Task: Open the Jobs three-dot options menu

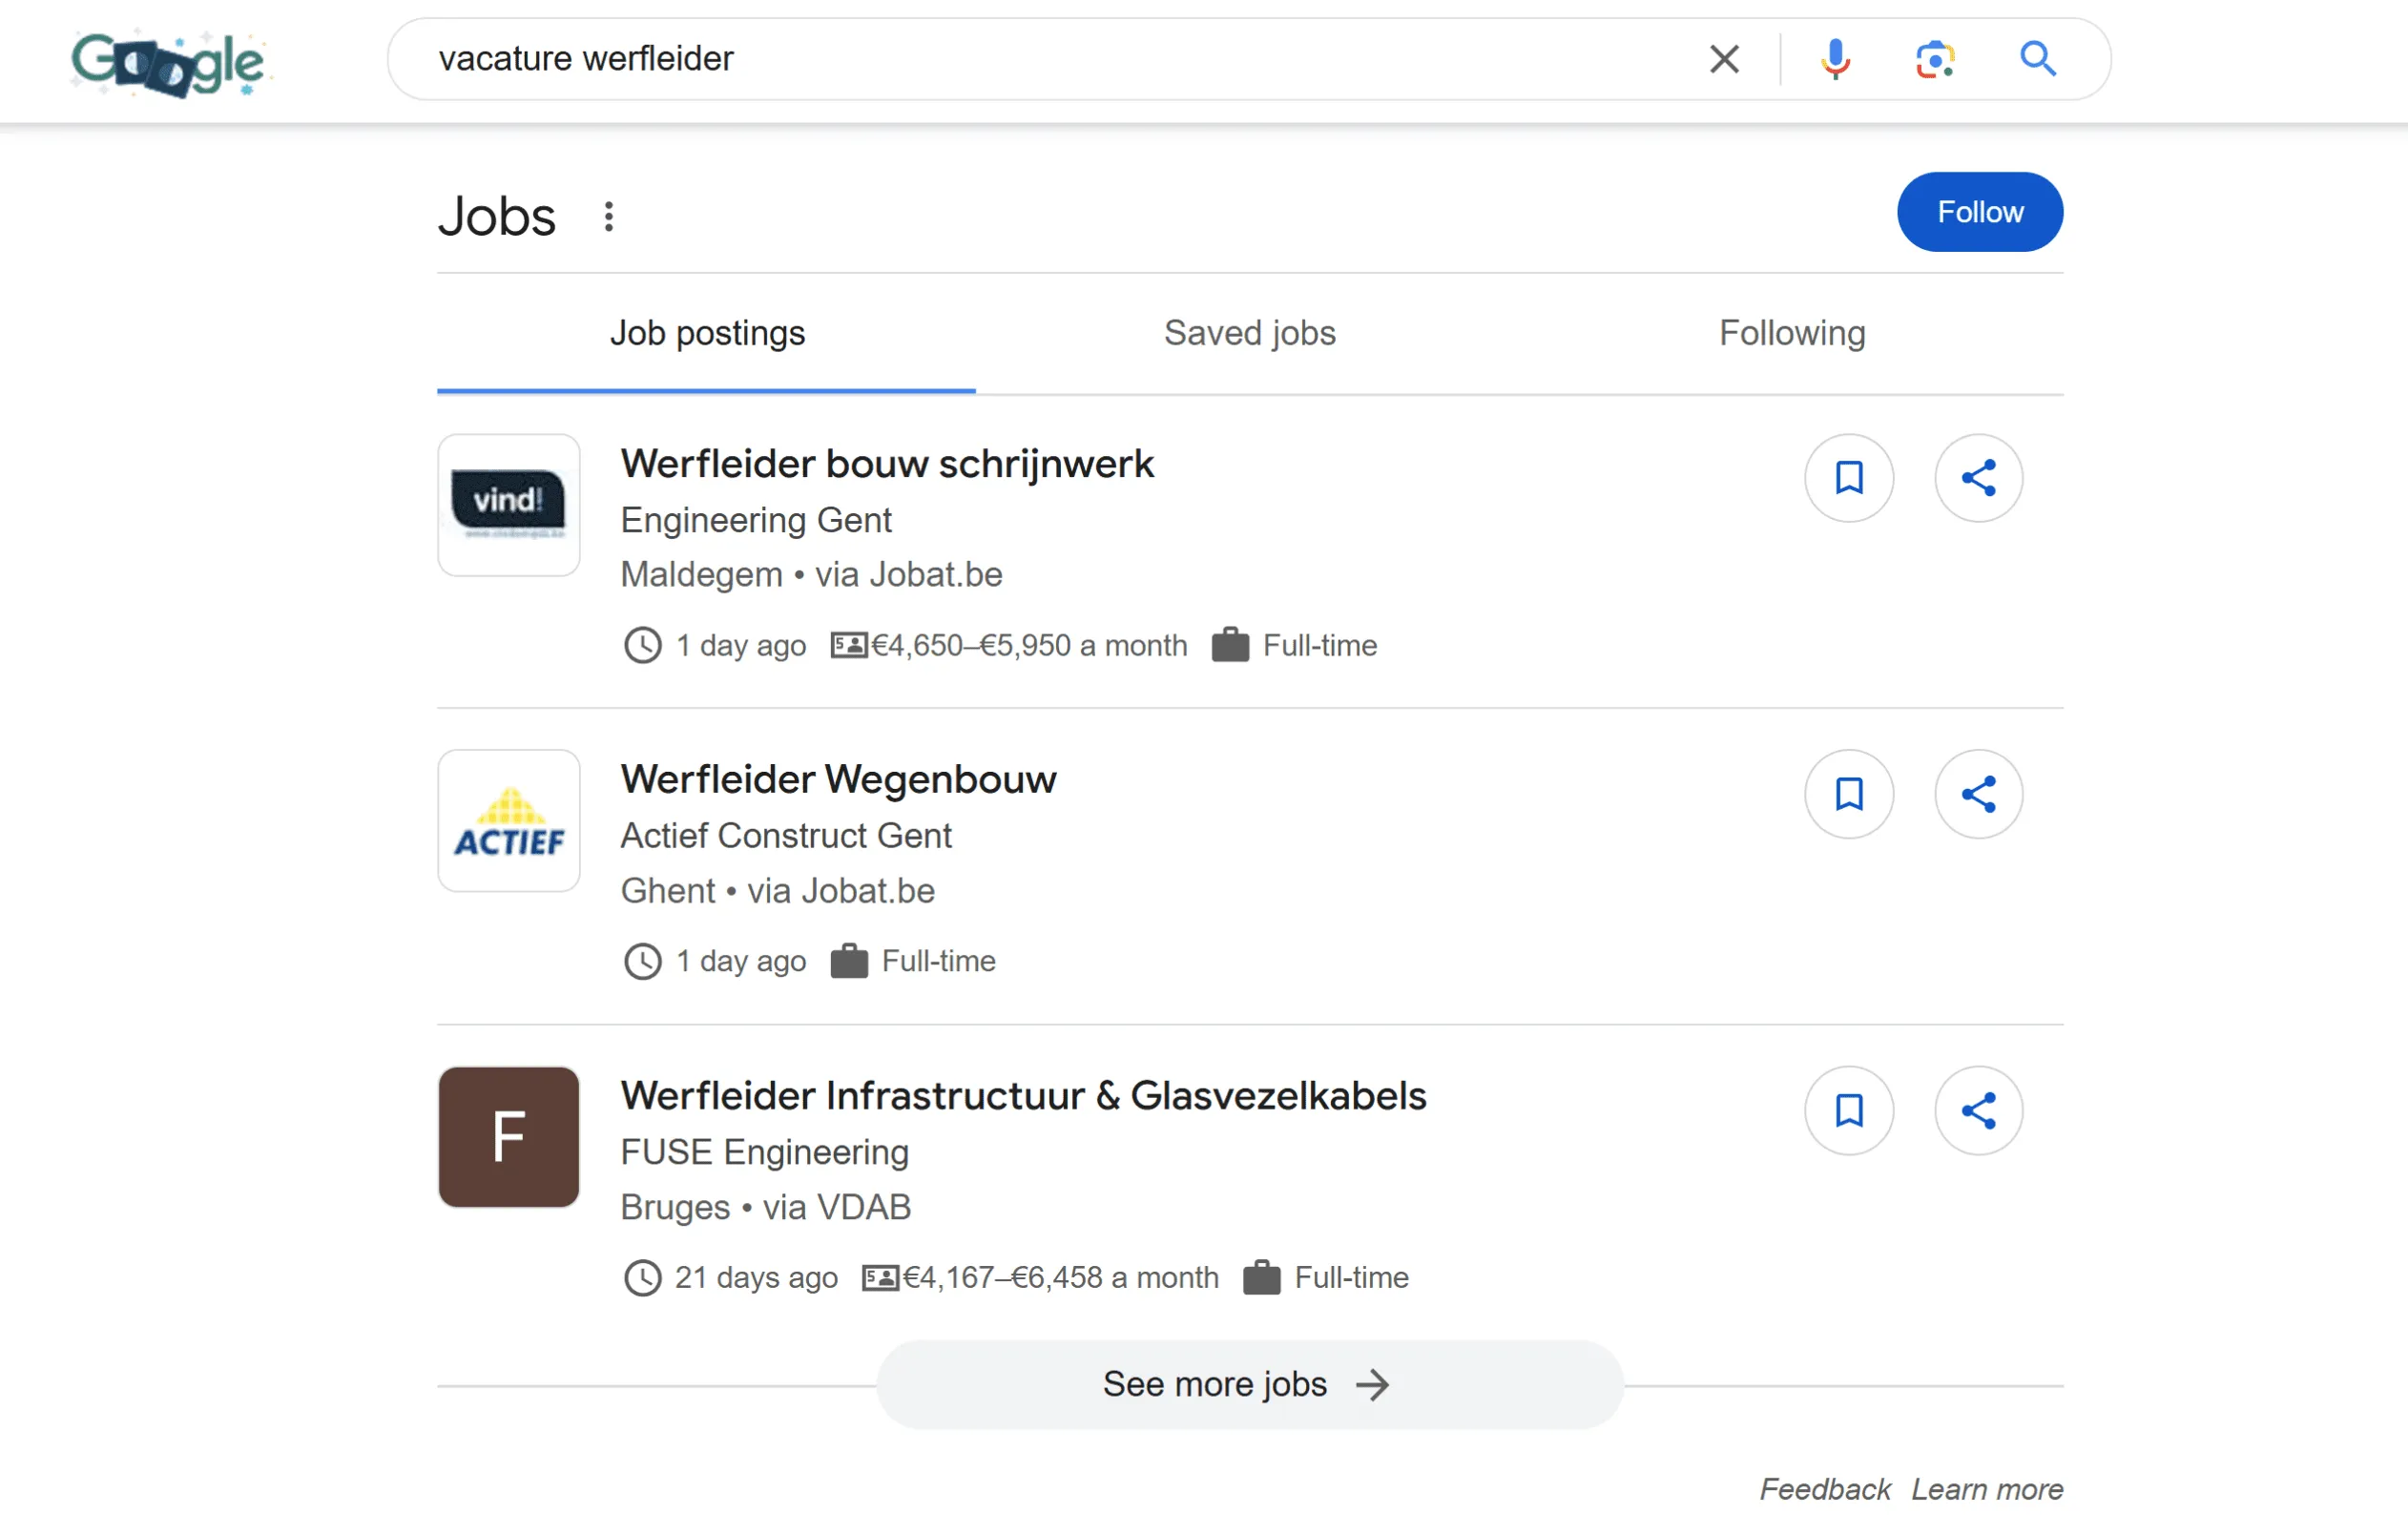Action: [608, 216]
